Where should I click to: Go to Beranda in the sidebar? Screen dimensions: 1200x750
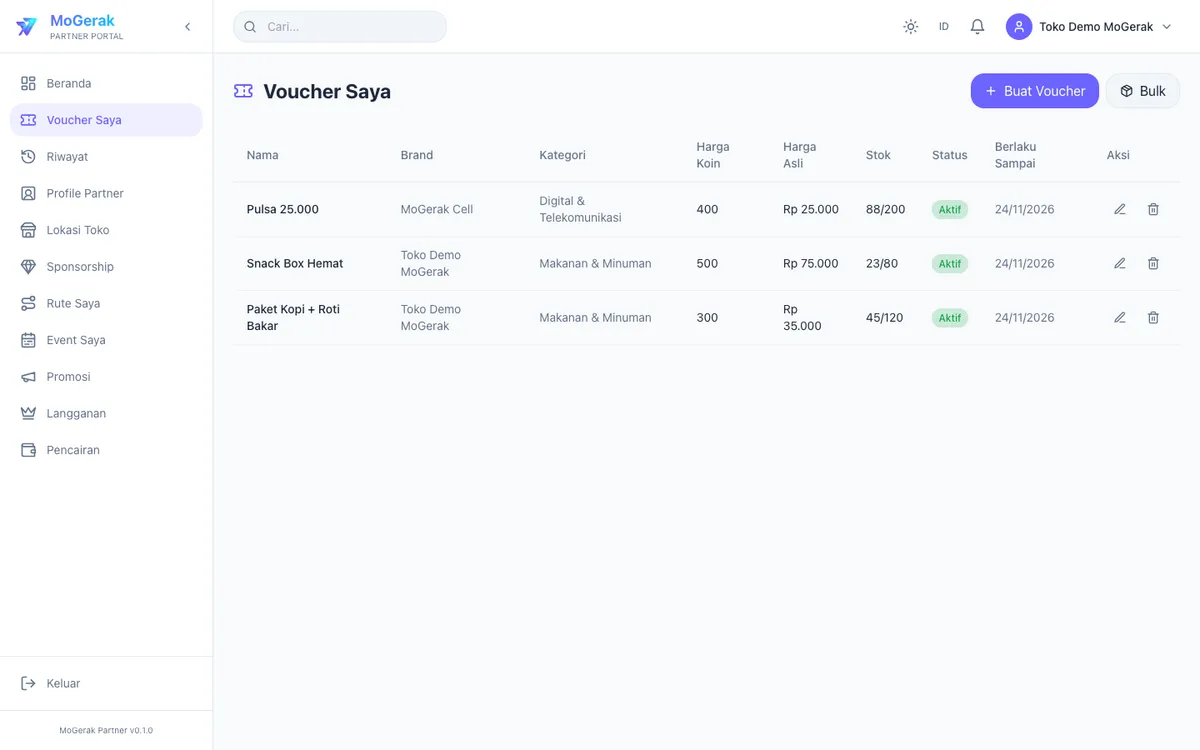click(106, 83)
